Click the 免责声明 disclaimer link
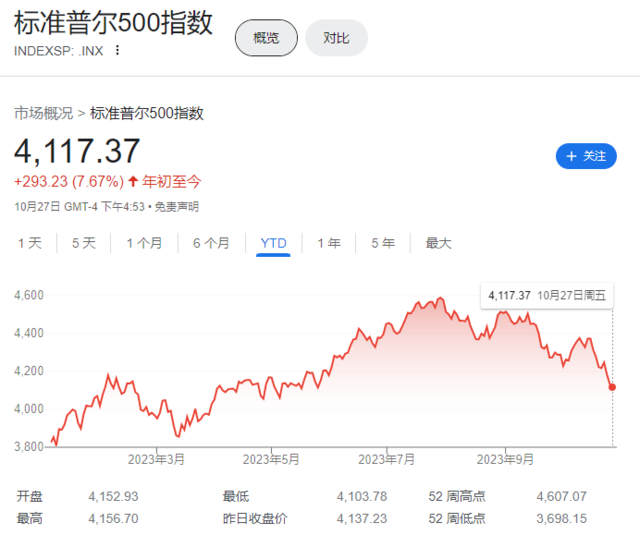Viewport: 640px width, 535px height. pos(176,207)
